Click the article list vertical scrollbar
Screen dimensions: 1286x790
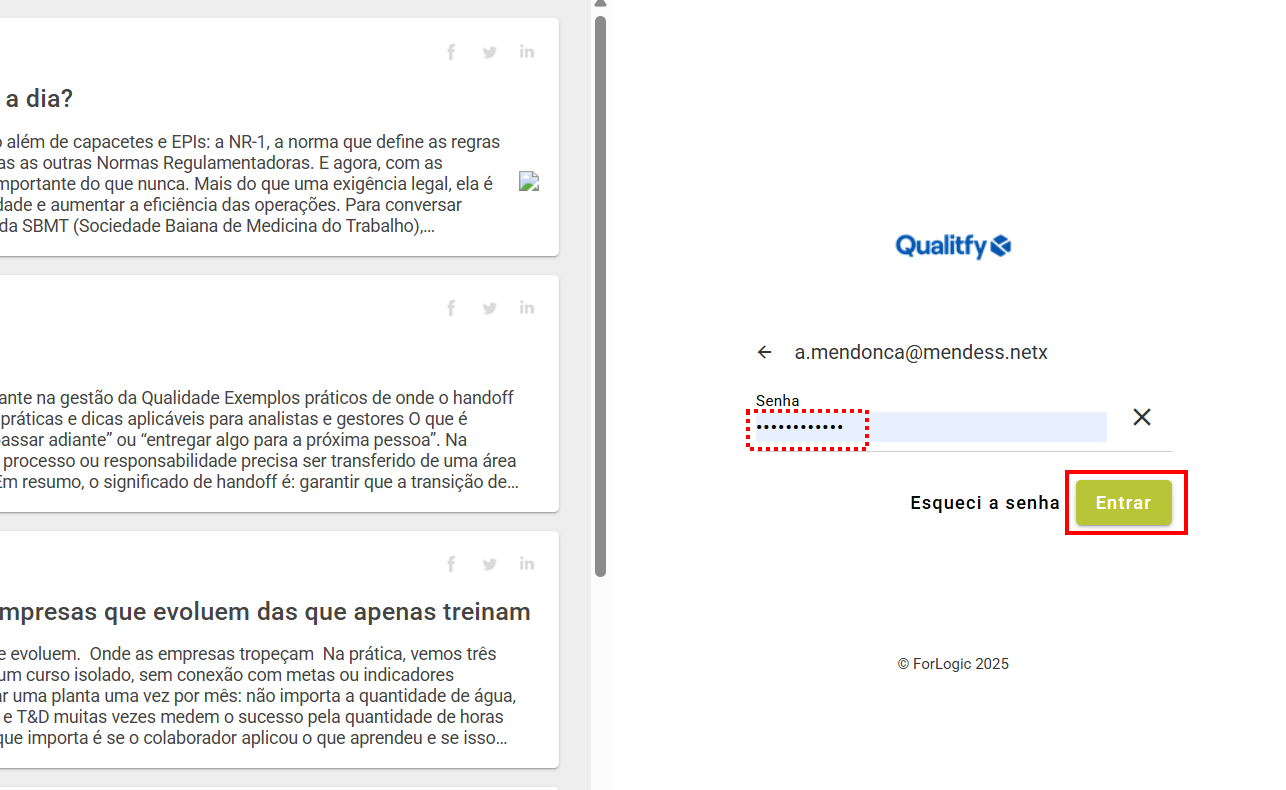tap(600, 300)
